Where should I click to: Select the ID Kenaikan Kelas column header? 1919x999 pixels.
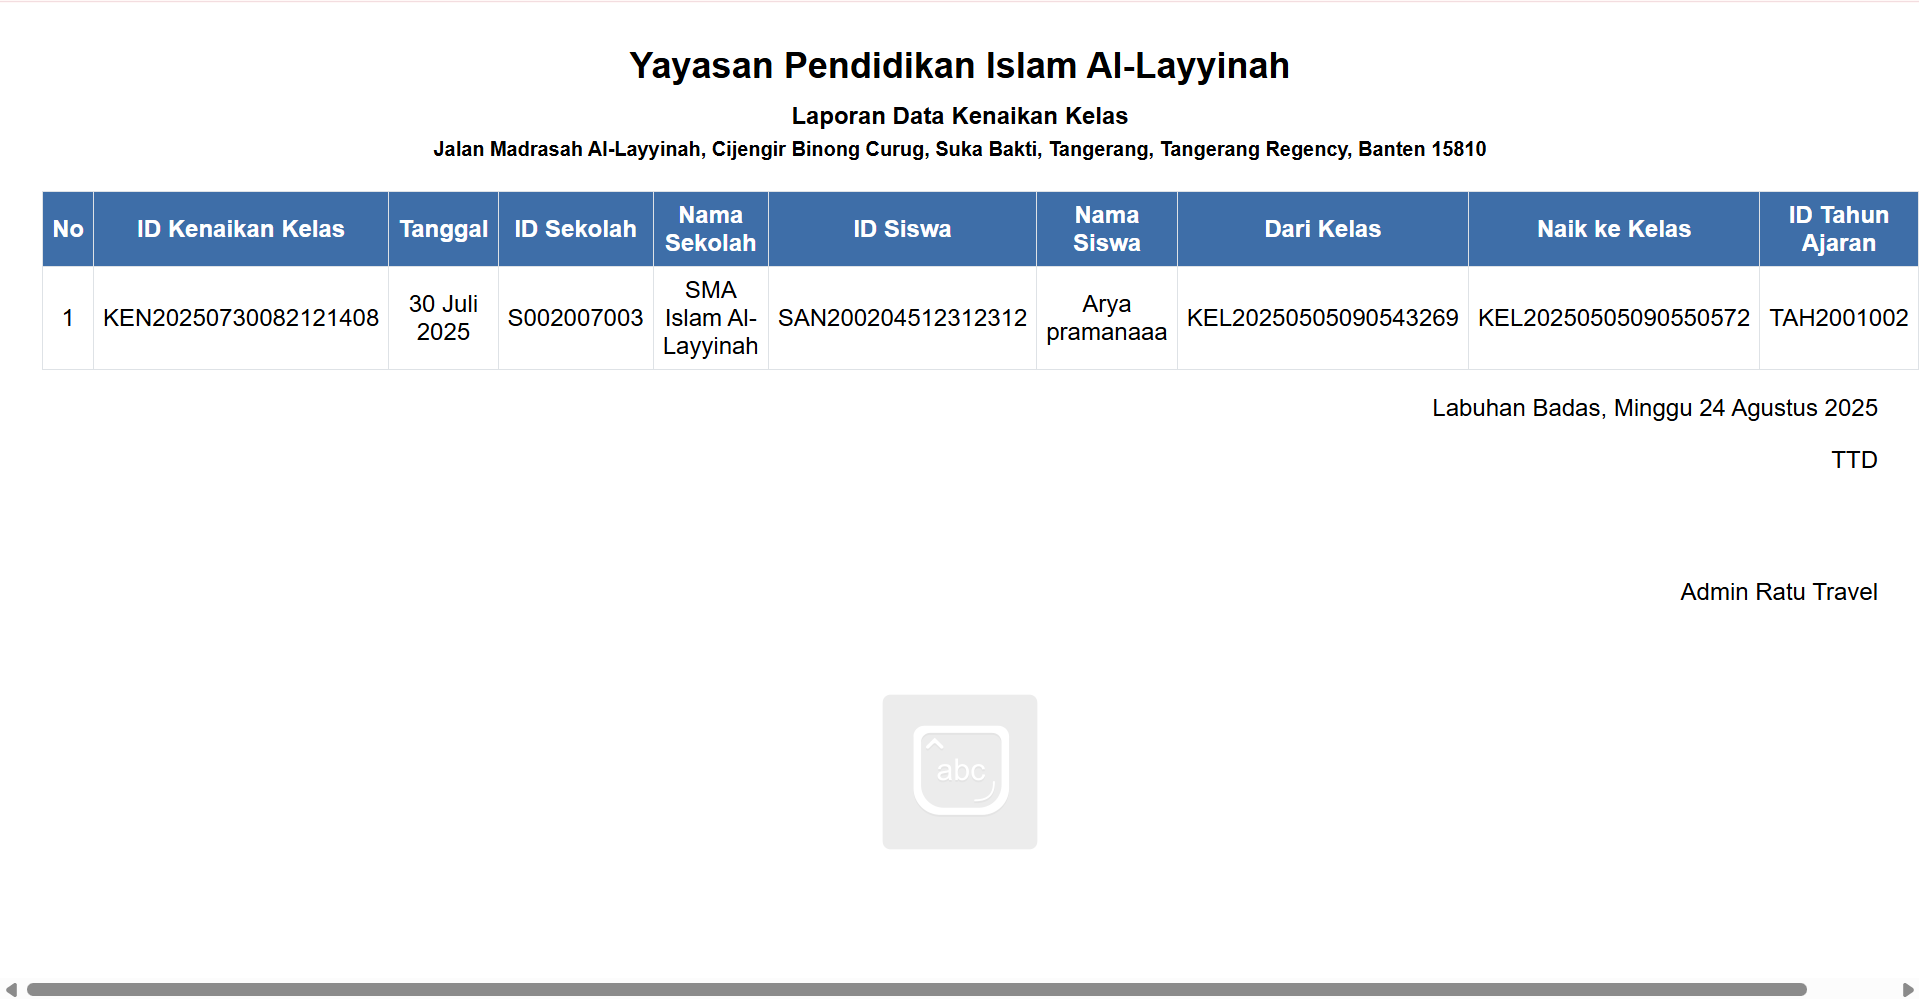tap(240, 228)
